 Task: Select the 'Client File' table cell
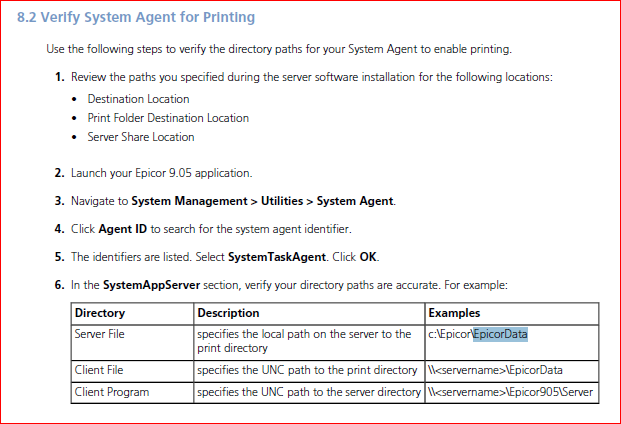(x=98, y=370)
